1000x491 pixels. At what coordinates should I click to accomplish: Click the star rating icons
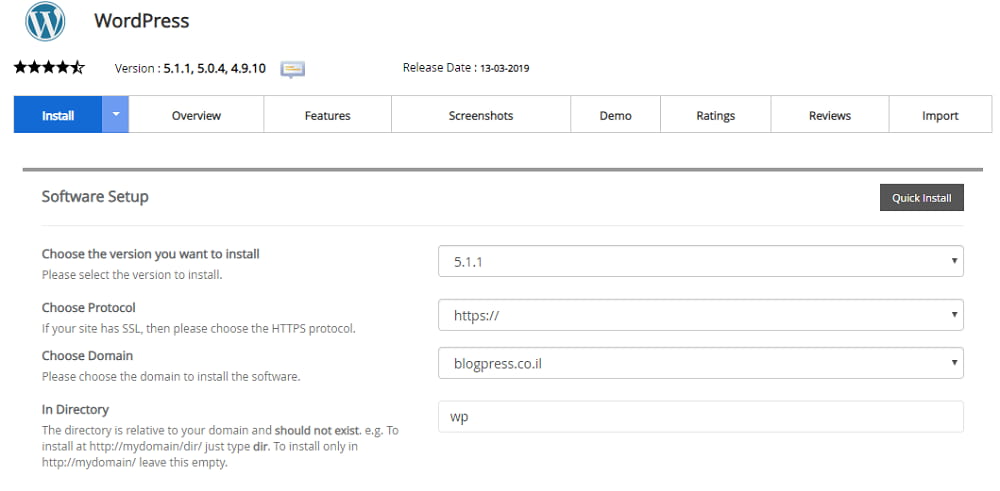point(49,67)
